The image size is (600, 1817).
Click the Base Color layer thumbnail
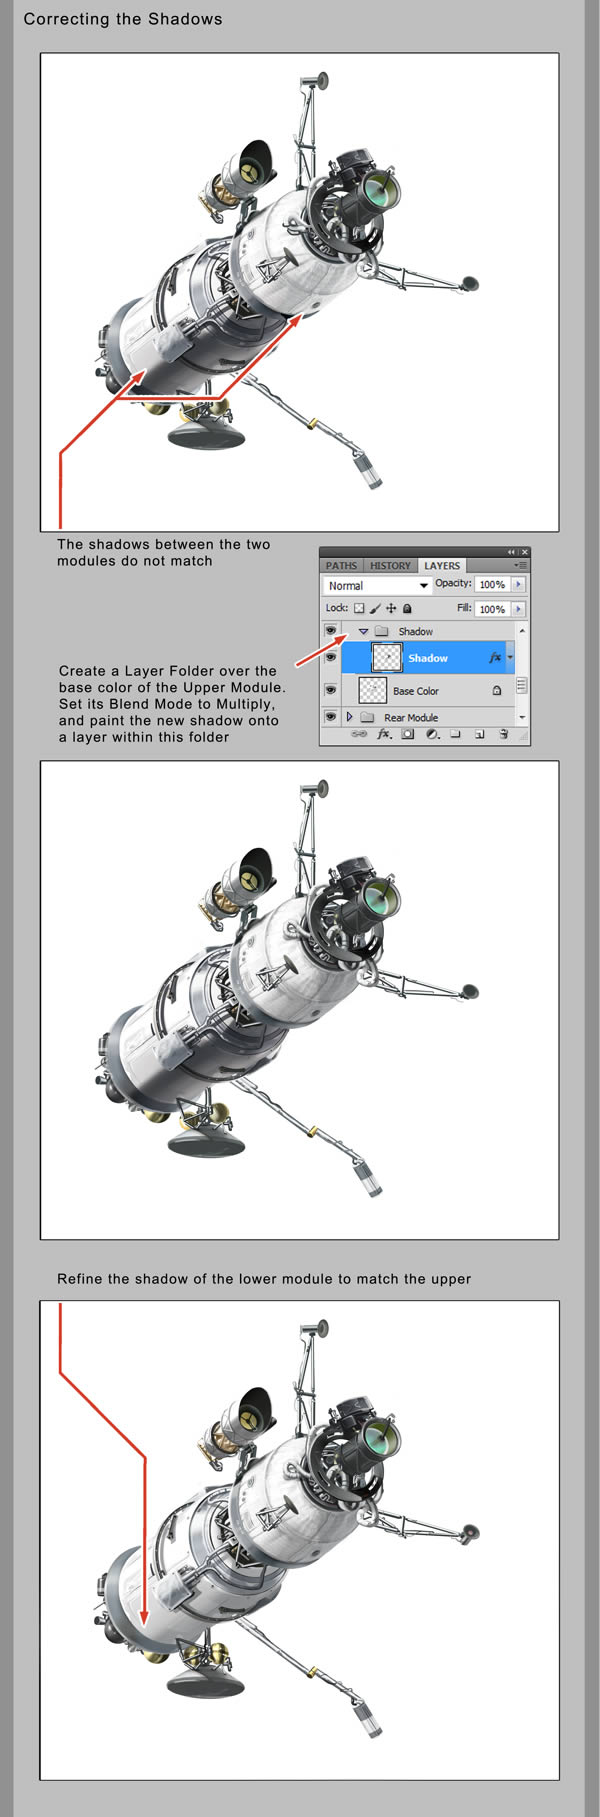coord(373,690)
